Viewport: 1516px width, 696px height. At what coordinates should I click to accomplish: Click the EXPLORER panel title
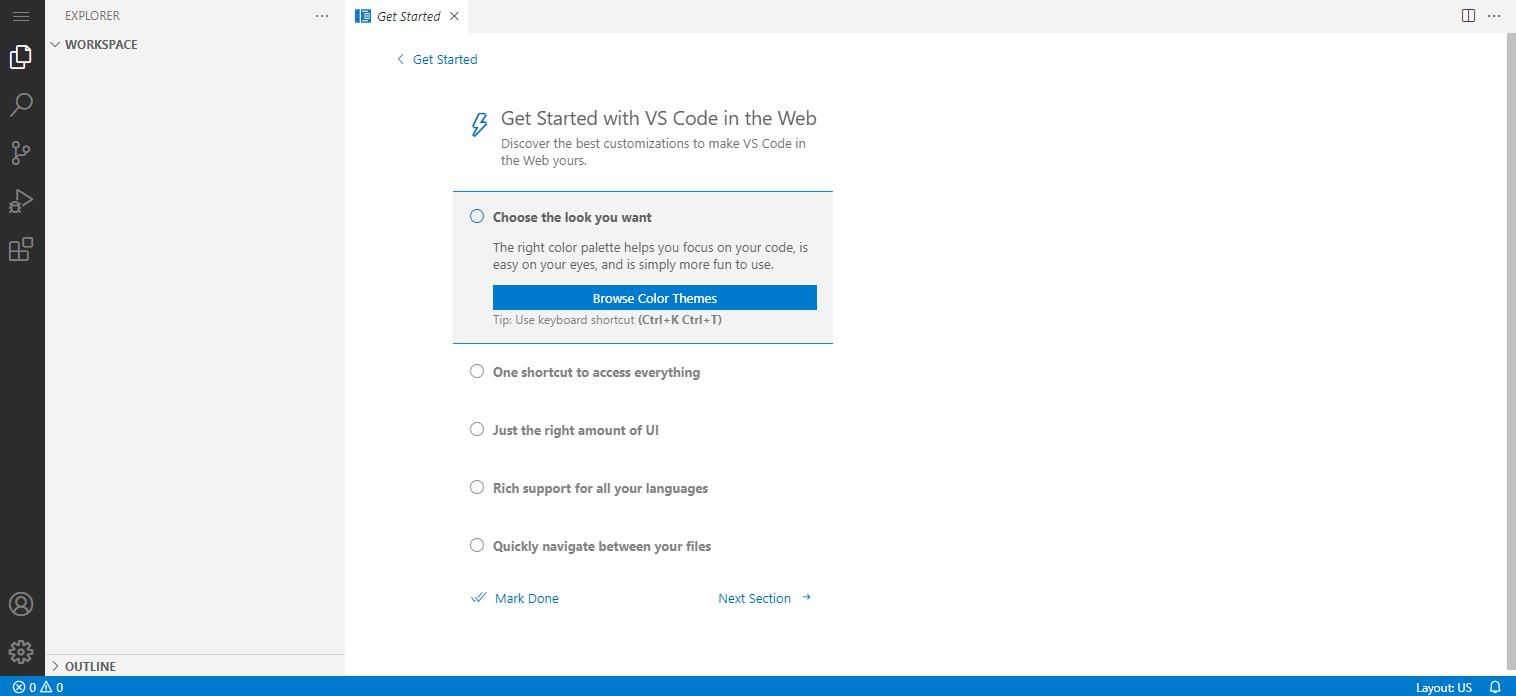click(92, 16)
